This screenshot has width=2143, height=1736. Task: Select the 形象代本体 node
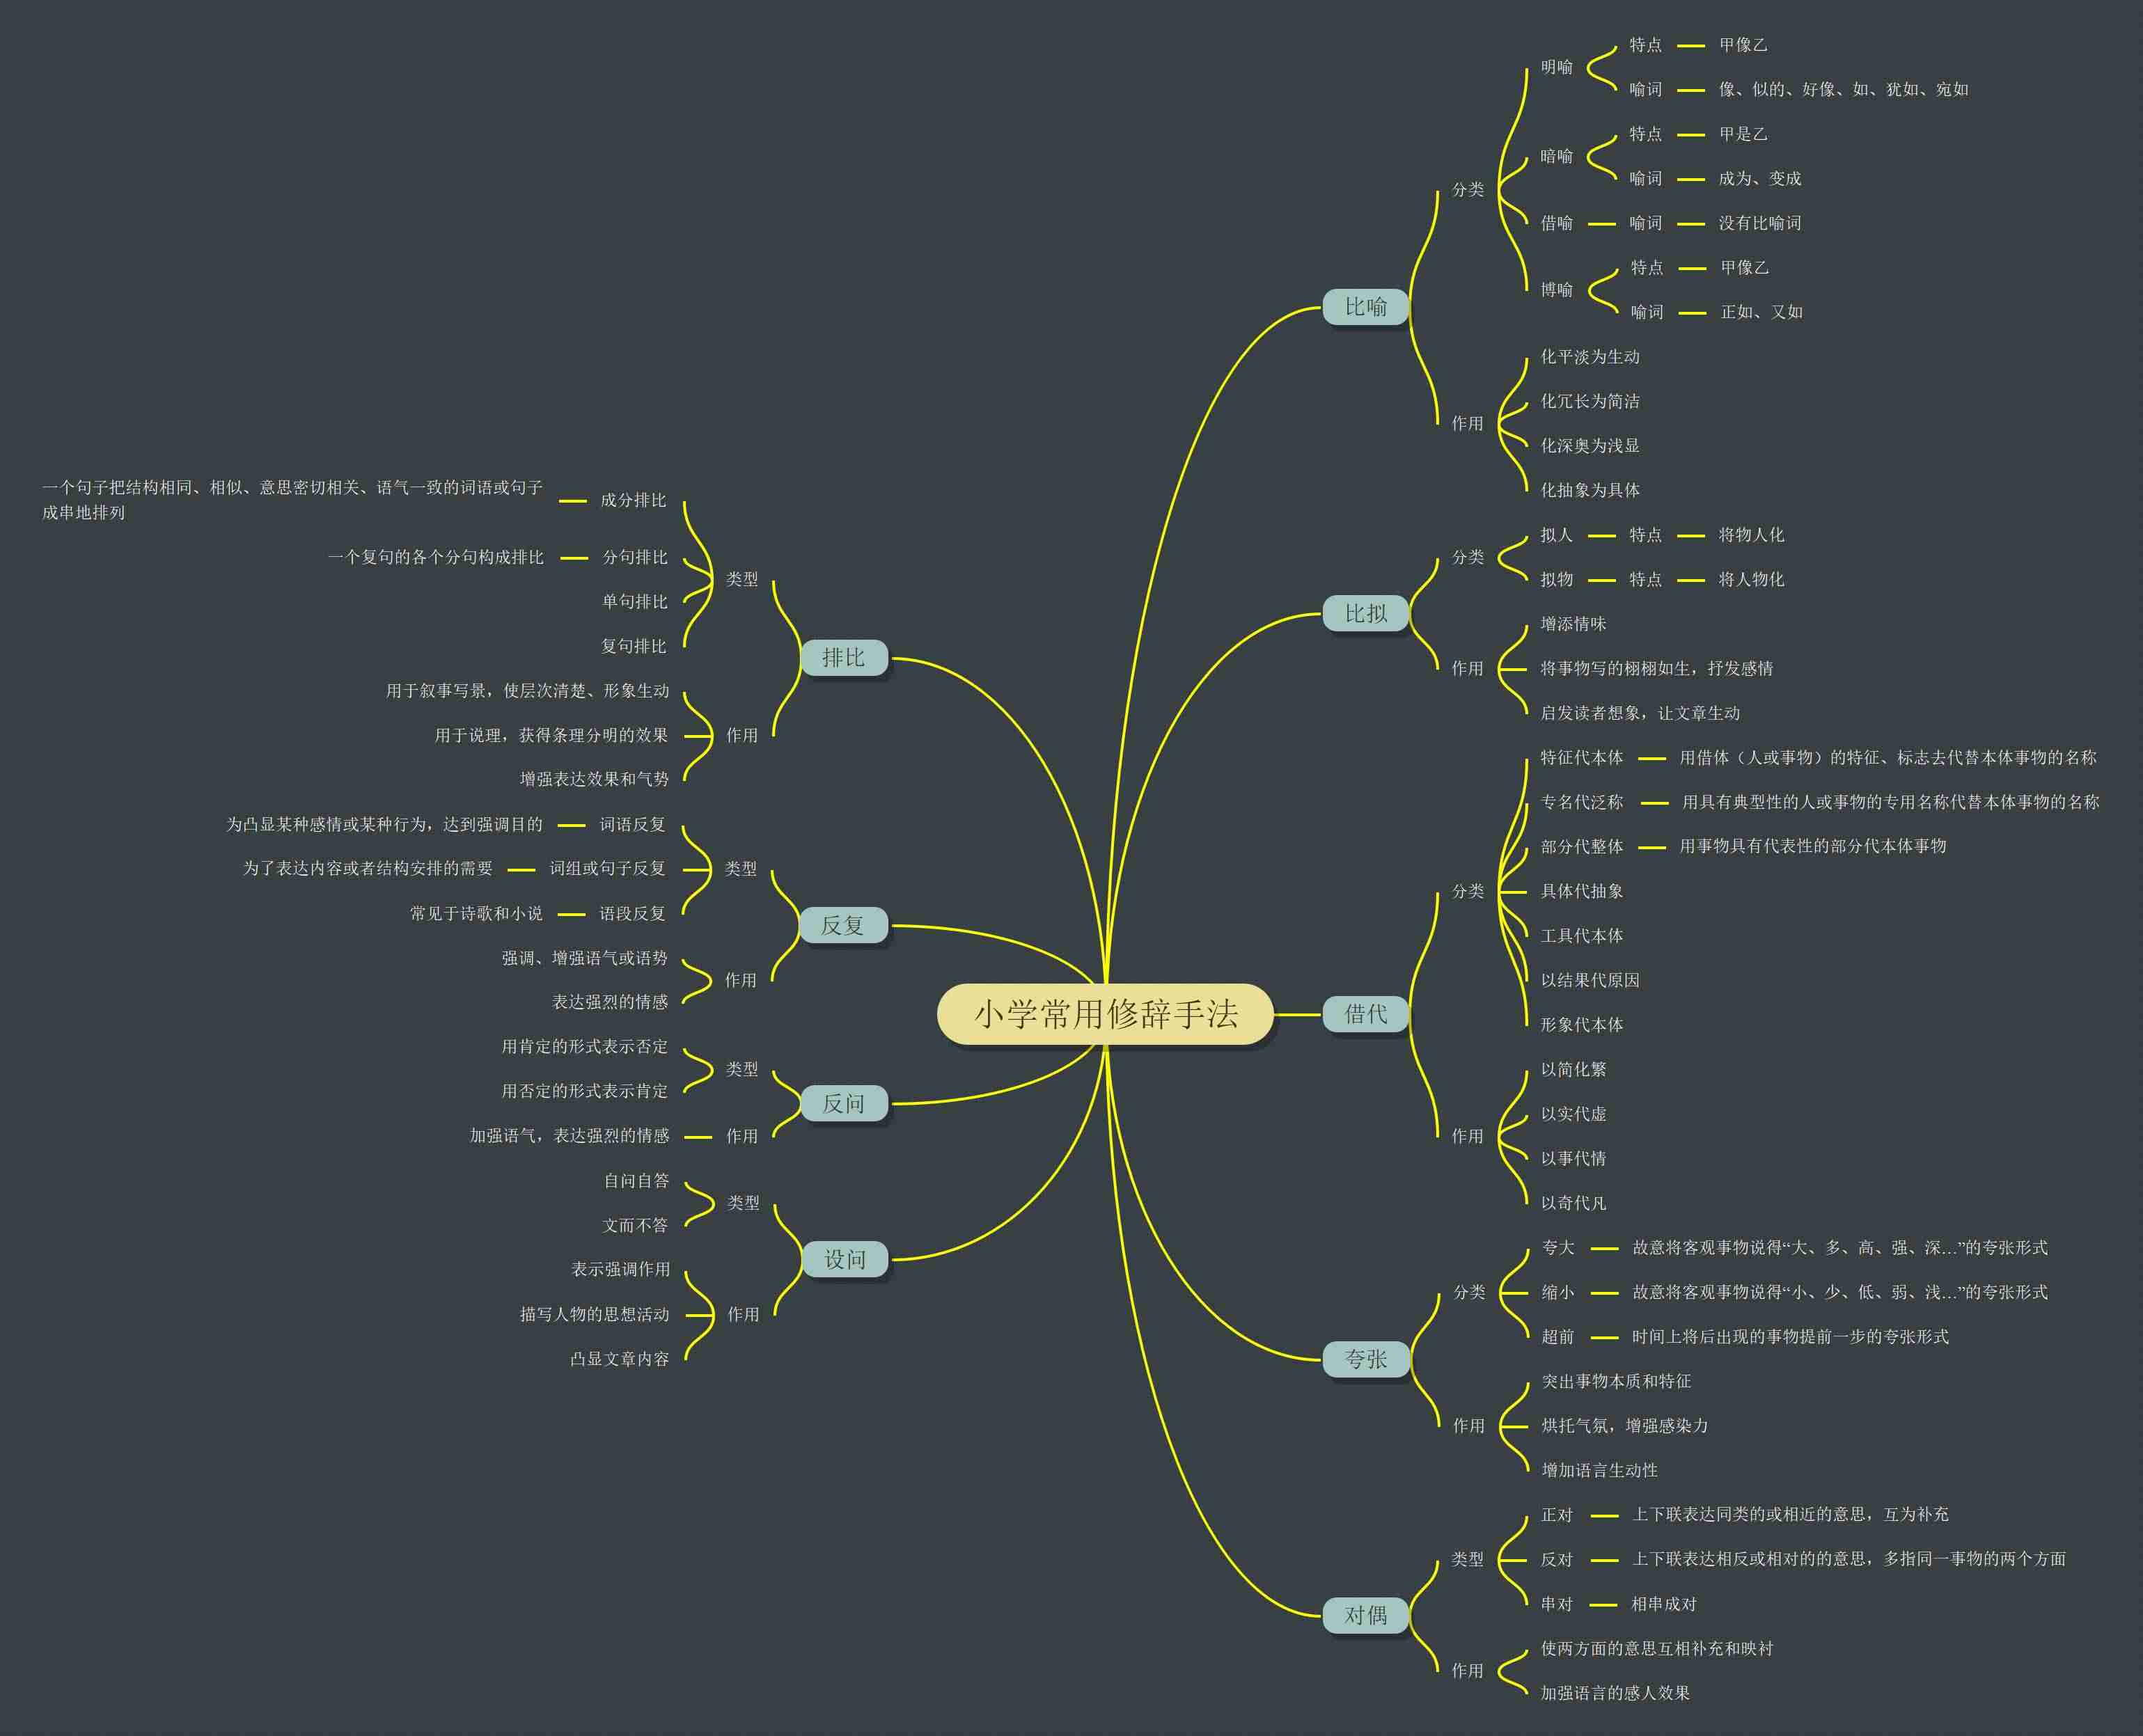(1582, 1025)
